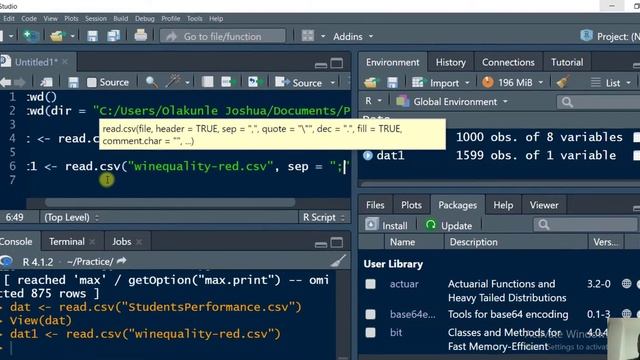The height and width of the screenshot is (360, 640).
Task: Go back to previous source location
Action: coord(6,82)
